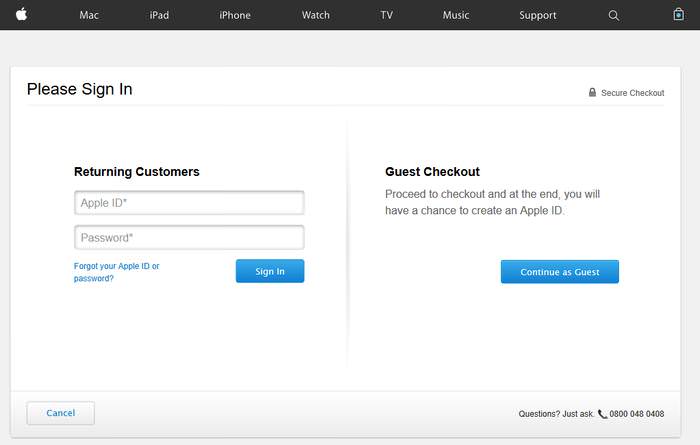Select iPhone in the navigation bar

235,15
